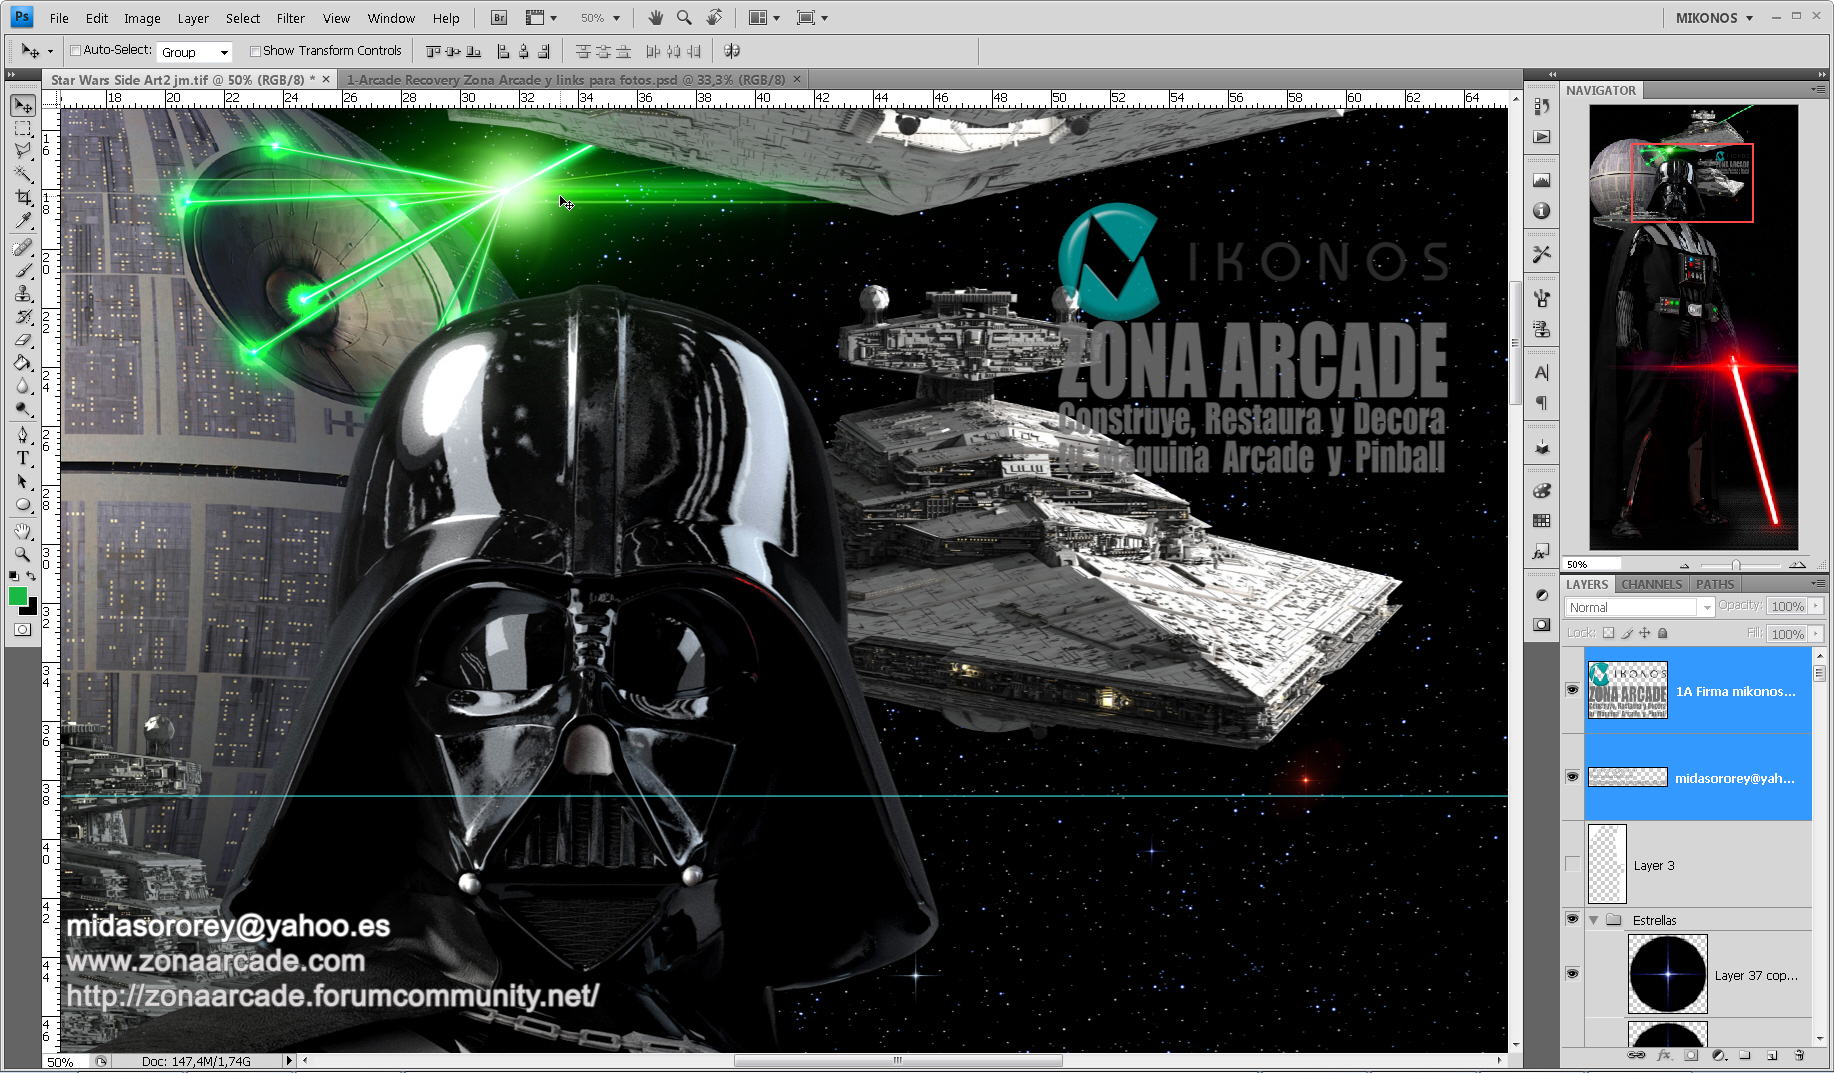Select the Crop tool
Viewport: 1834px width, 1073px height.
[x=22, y=198]
